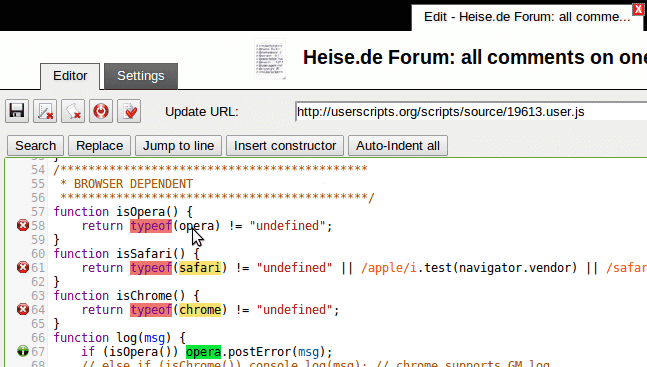This screenshot has height=367, width=647.
Task: Click the error marker on line 58
Action: click(23, 225)
